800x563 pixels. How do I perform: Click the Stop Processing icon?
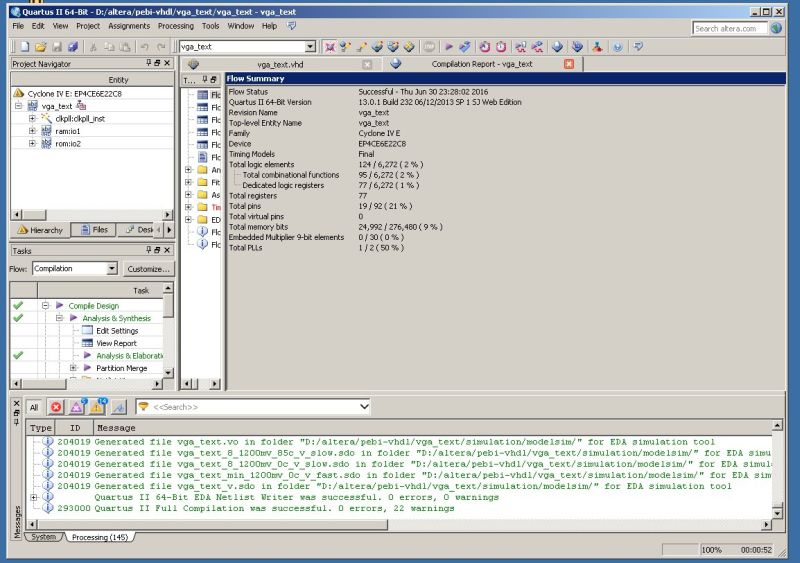[430, 47]
